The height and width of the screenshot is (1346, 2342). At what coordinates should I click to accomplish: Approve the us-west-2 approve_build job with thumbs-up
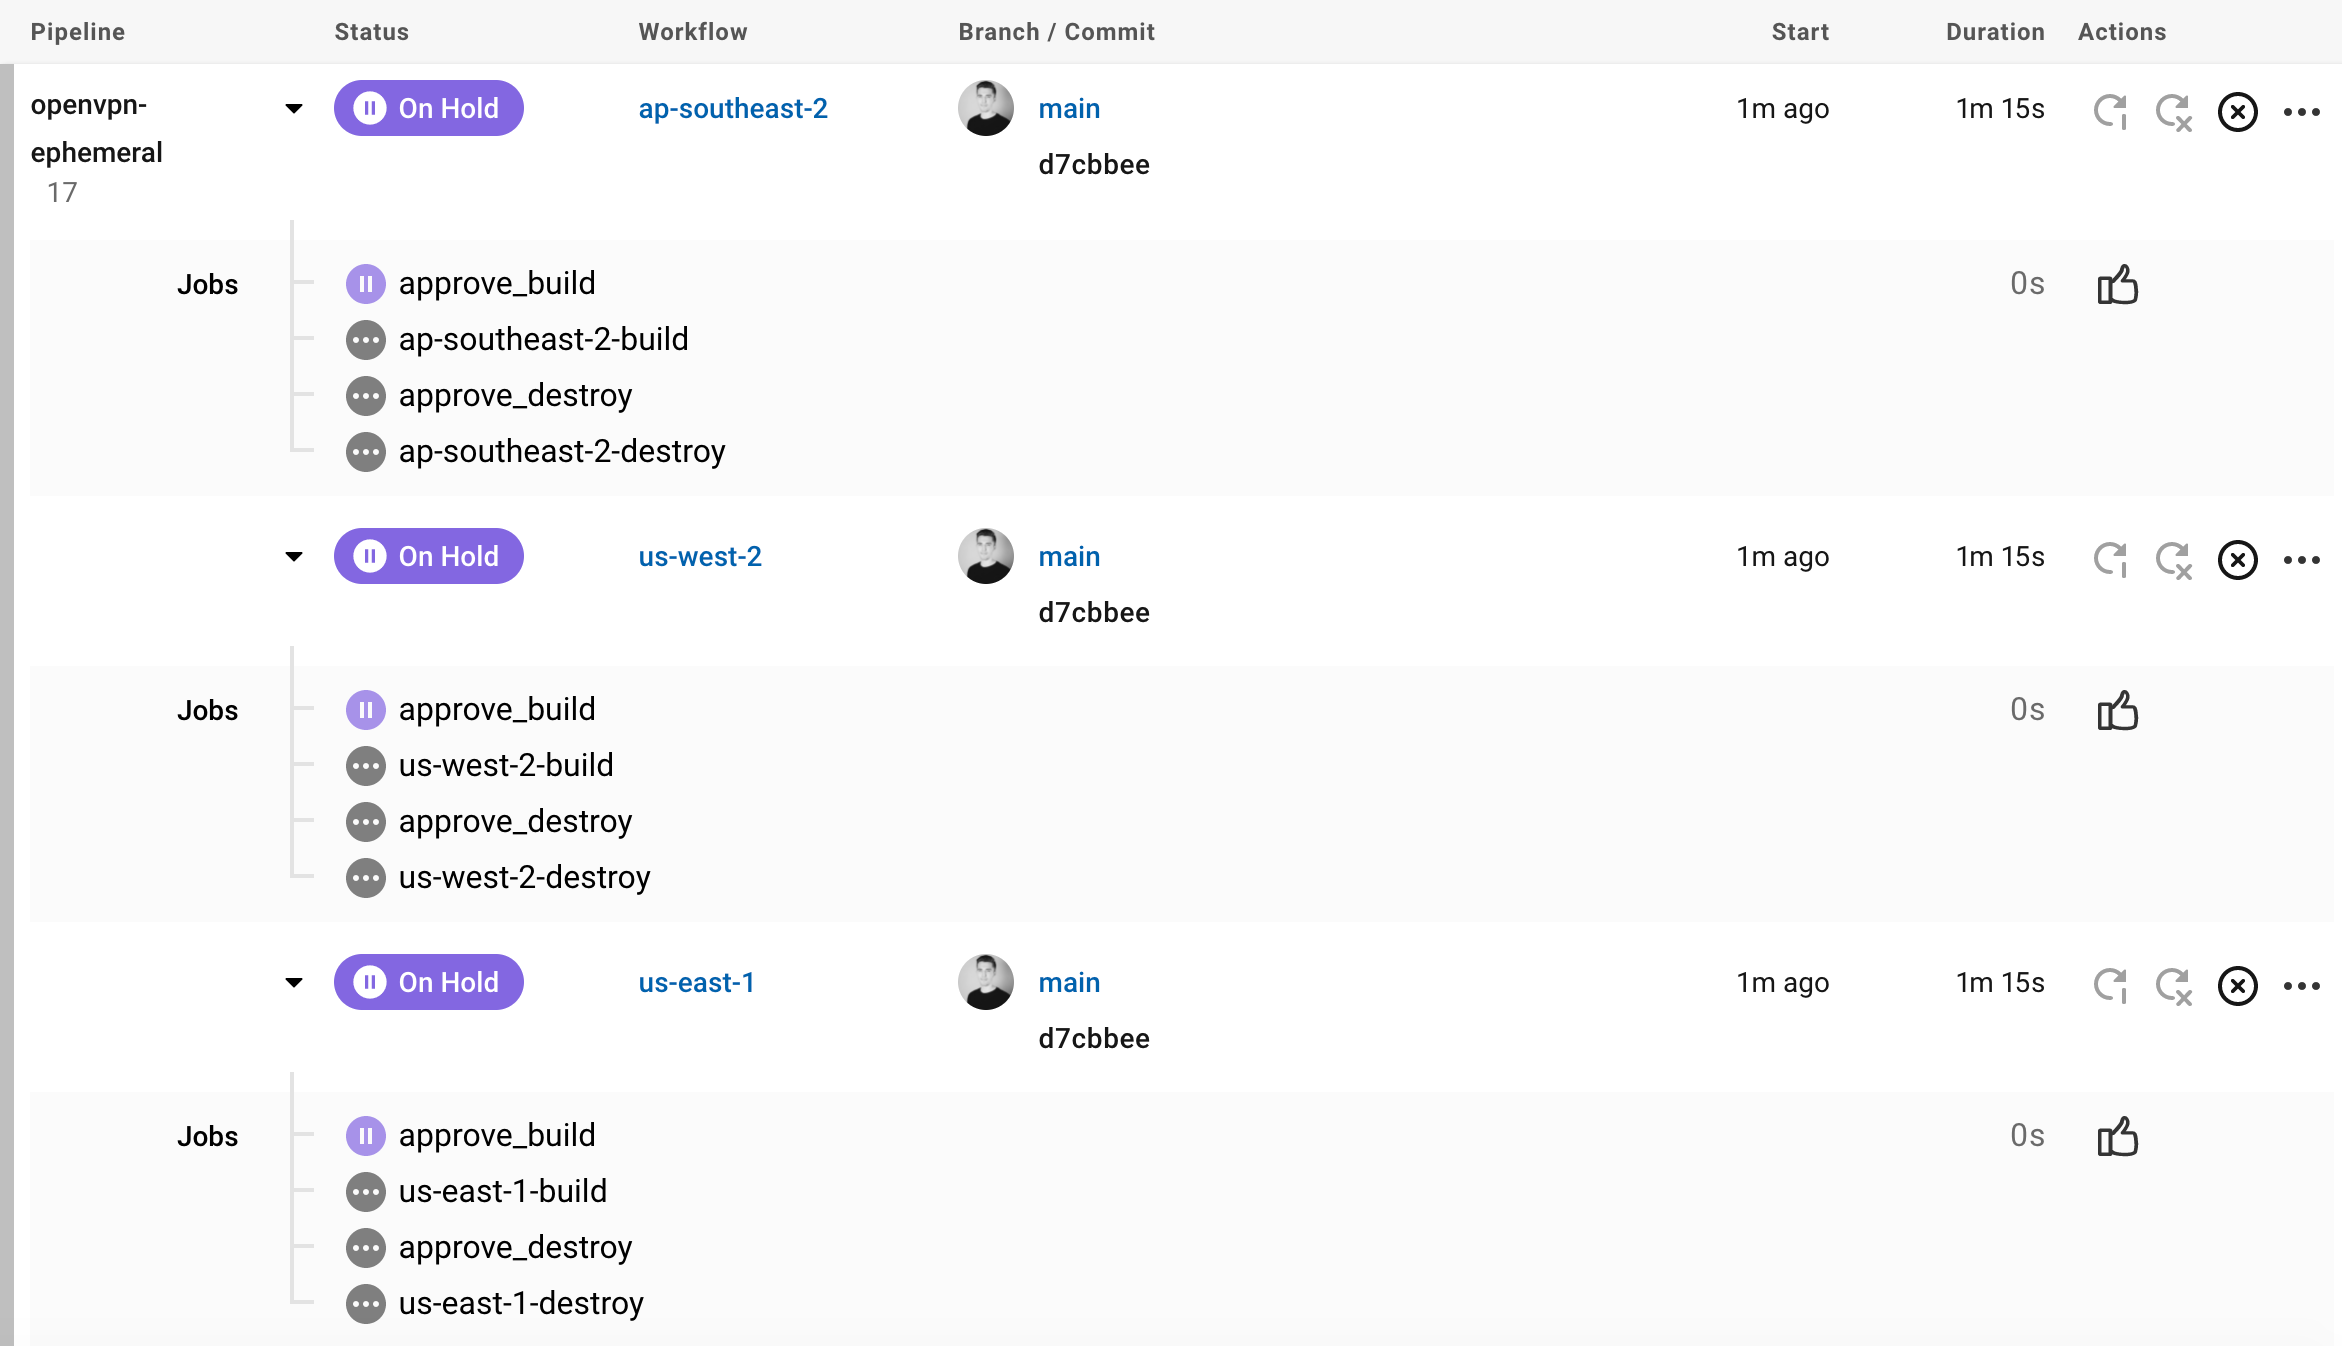2117,711
